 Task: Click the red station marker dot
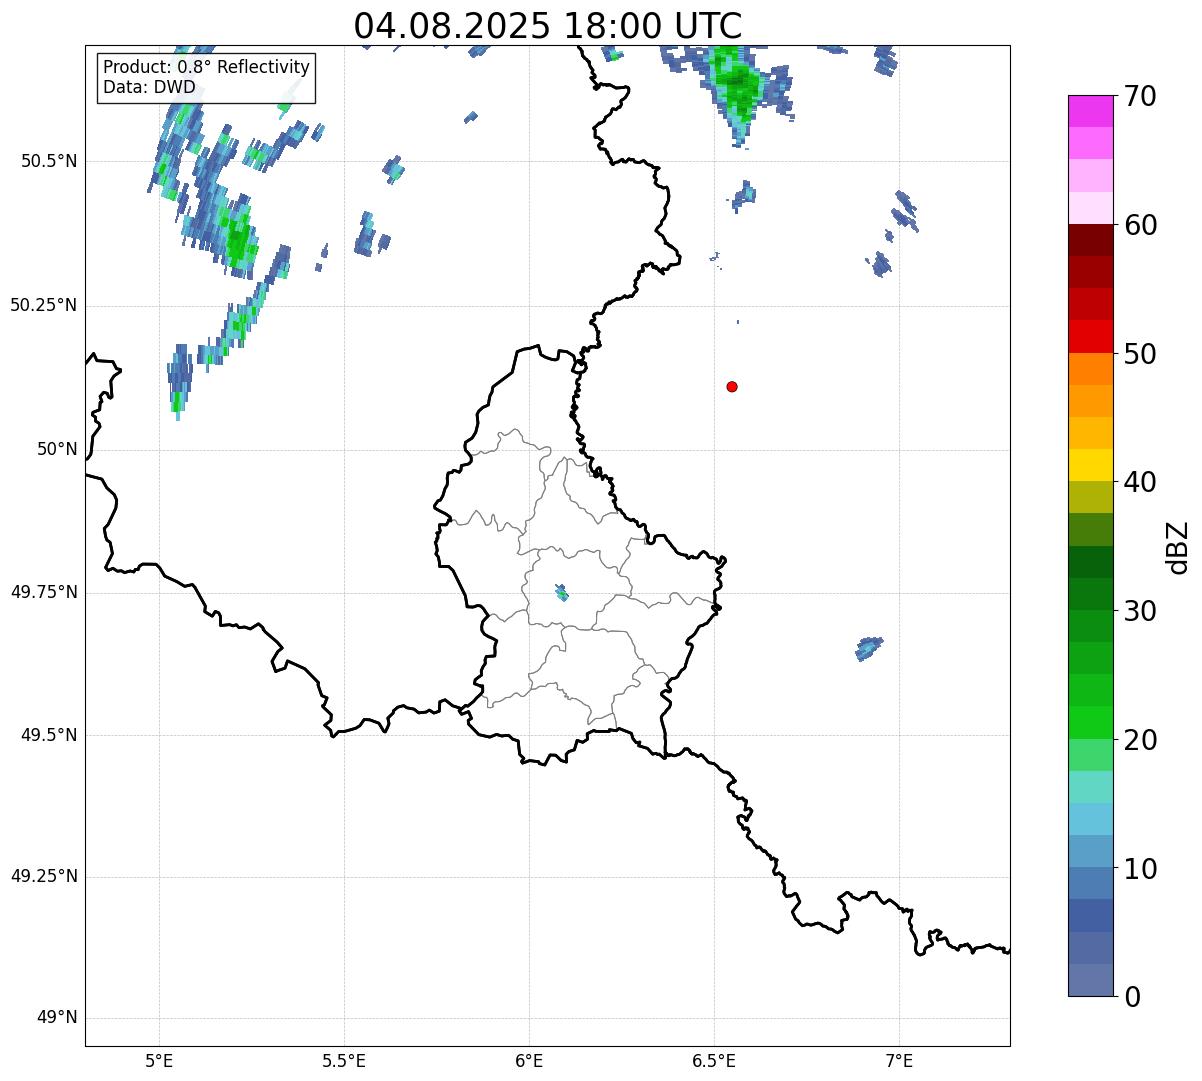pyautogui.click(x=732, y=386)
